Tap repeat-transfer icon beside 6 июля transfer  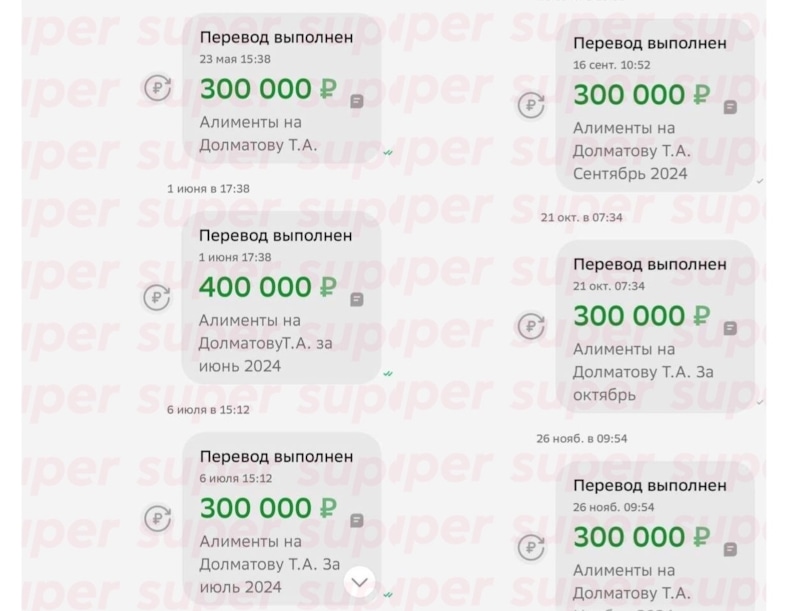tap(157, 518)
